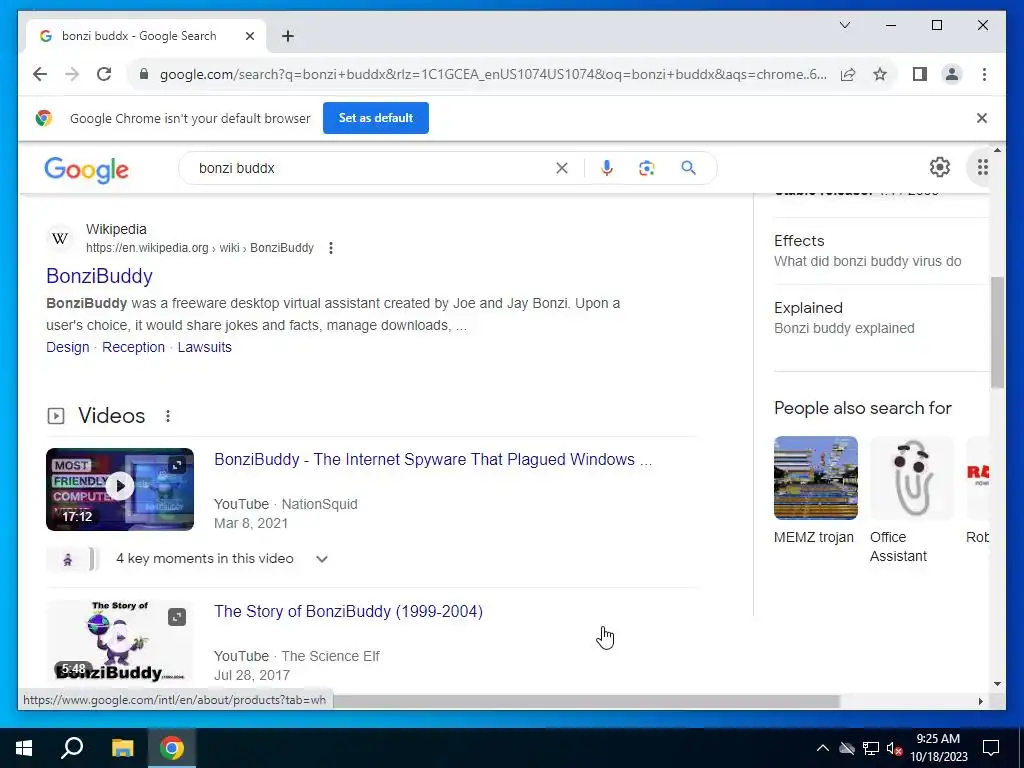Open Wikipedia result's three-dot options

click(331, 248)
